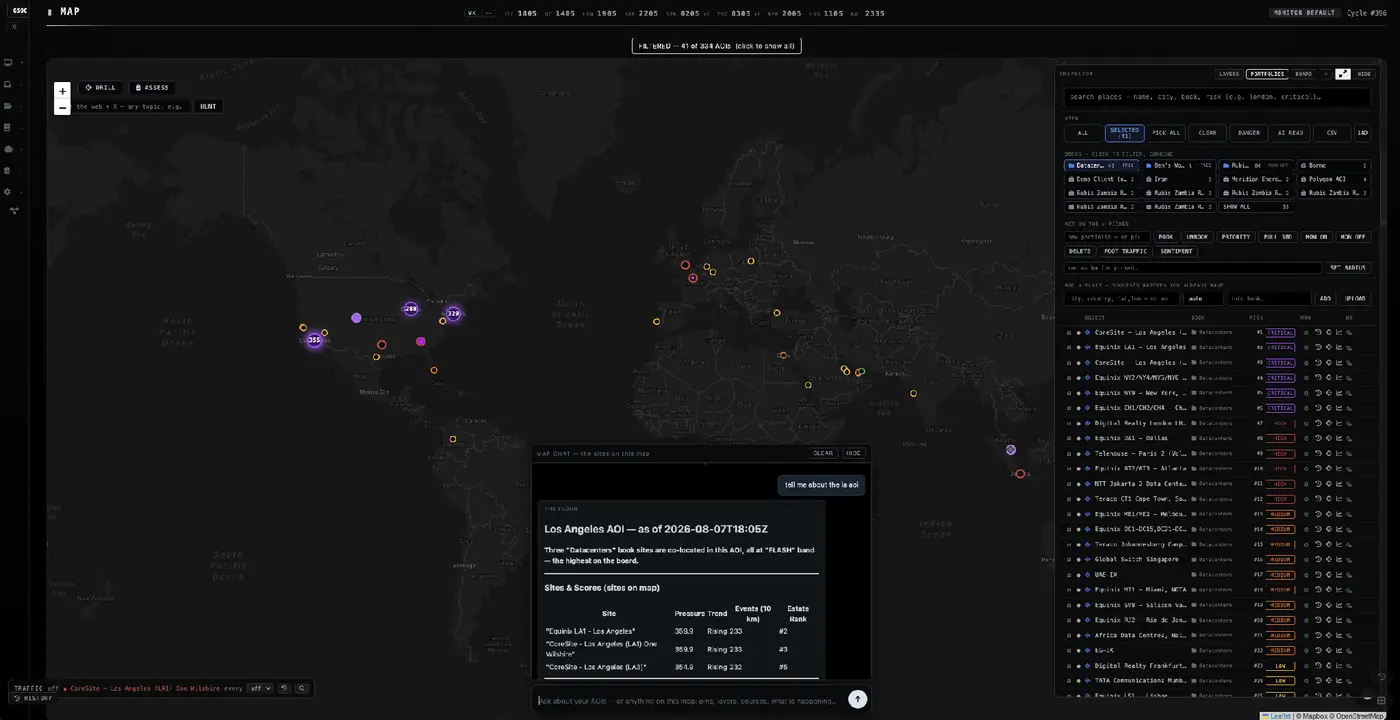Click the CLEAR button in map chat
Image resolution: width=1400 pixels, height=720 pixels.
tap(823, 453)
